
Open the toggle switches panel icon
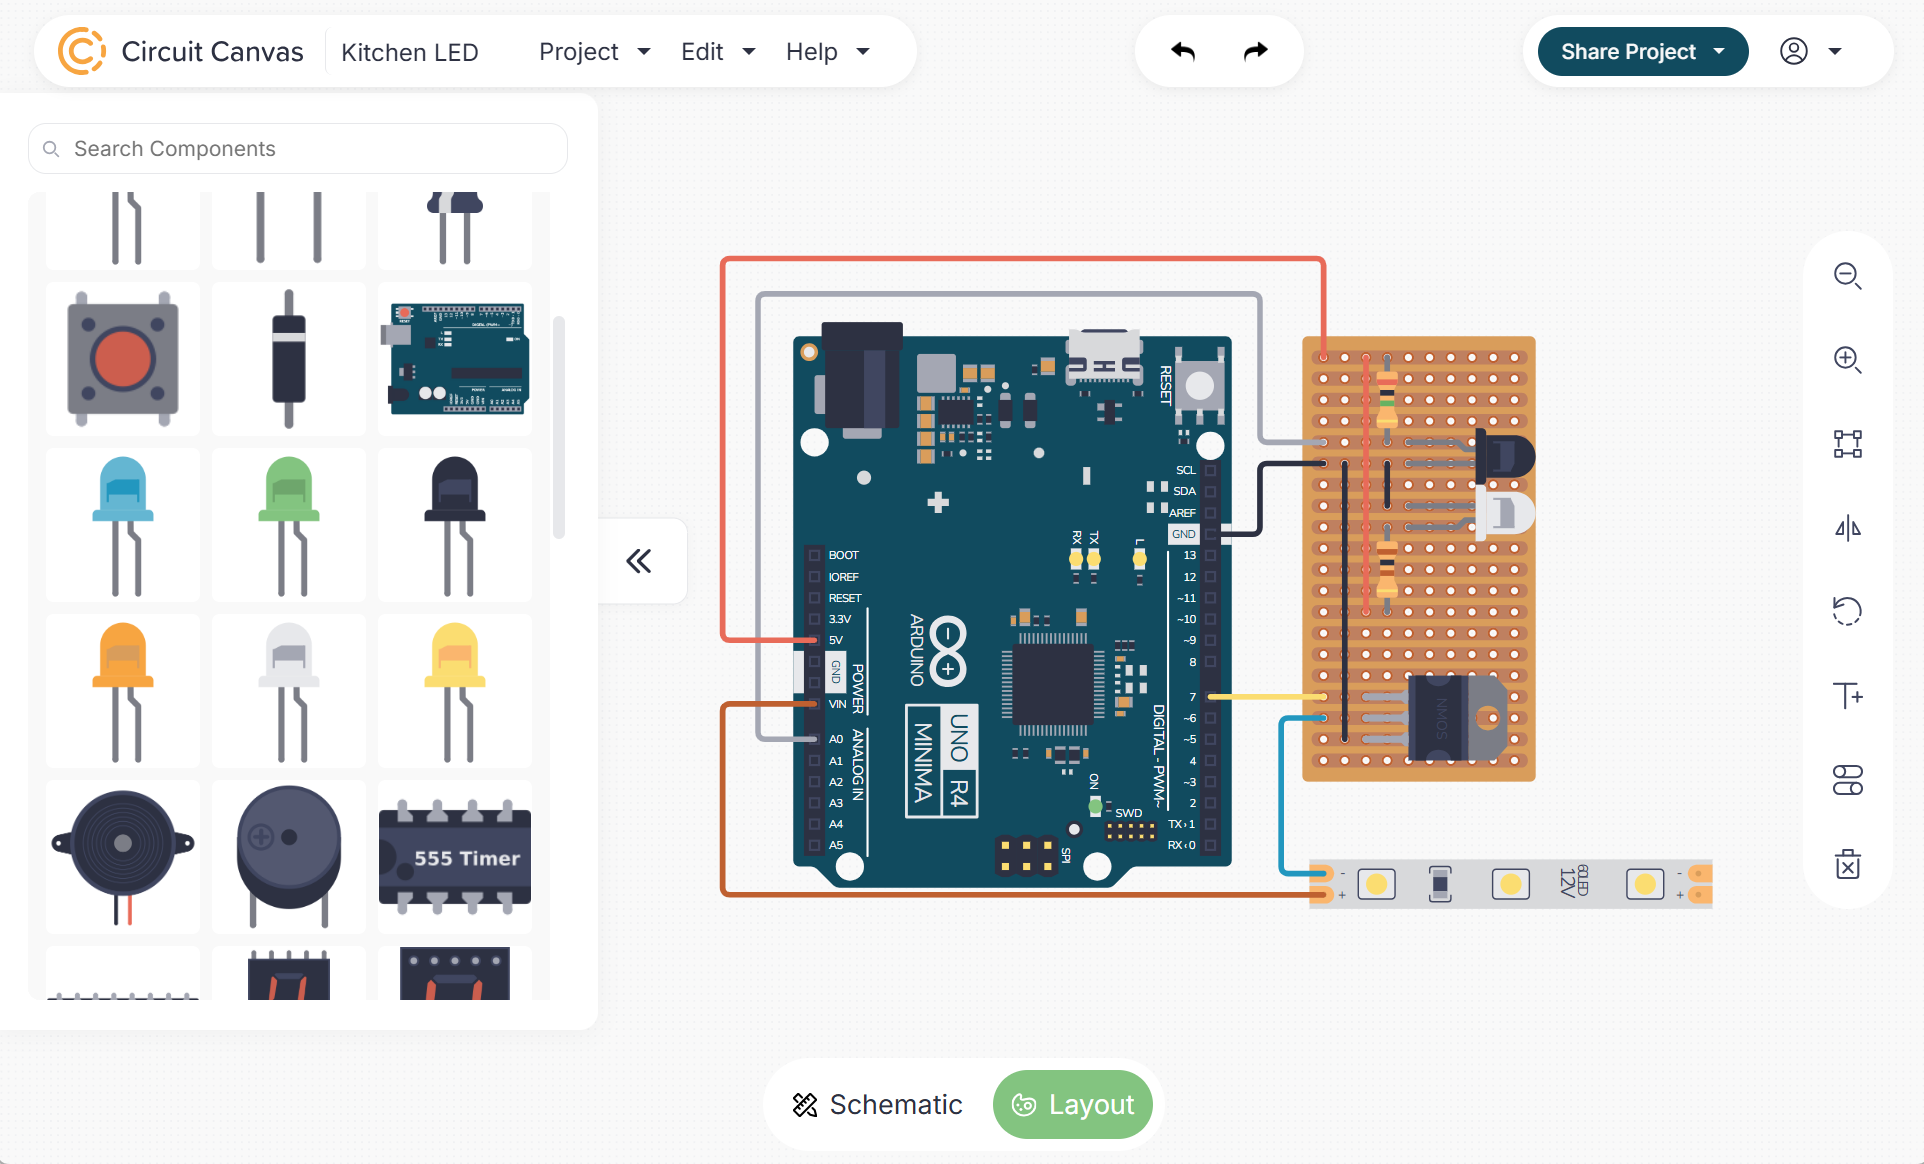1848,780
